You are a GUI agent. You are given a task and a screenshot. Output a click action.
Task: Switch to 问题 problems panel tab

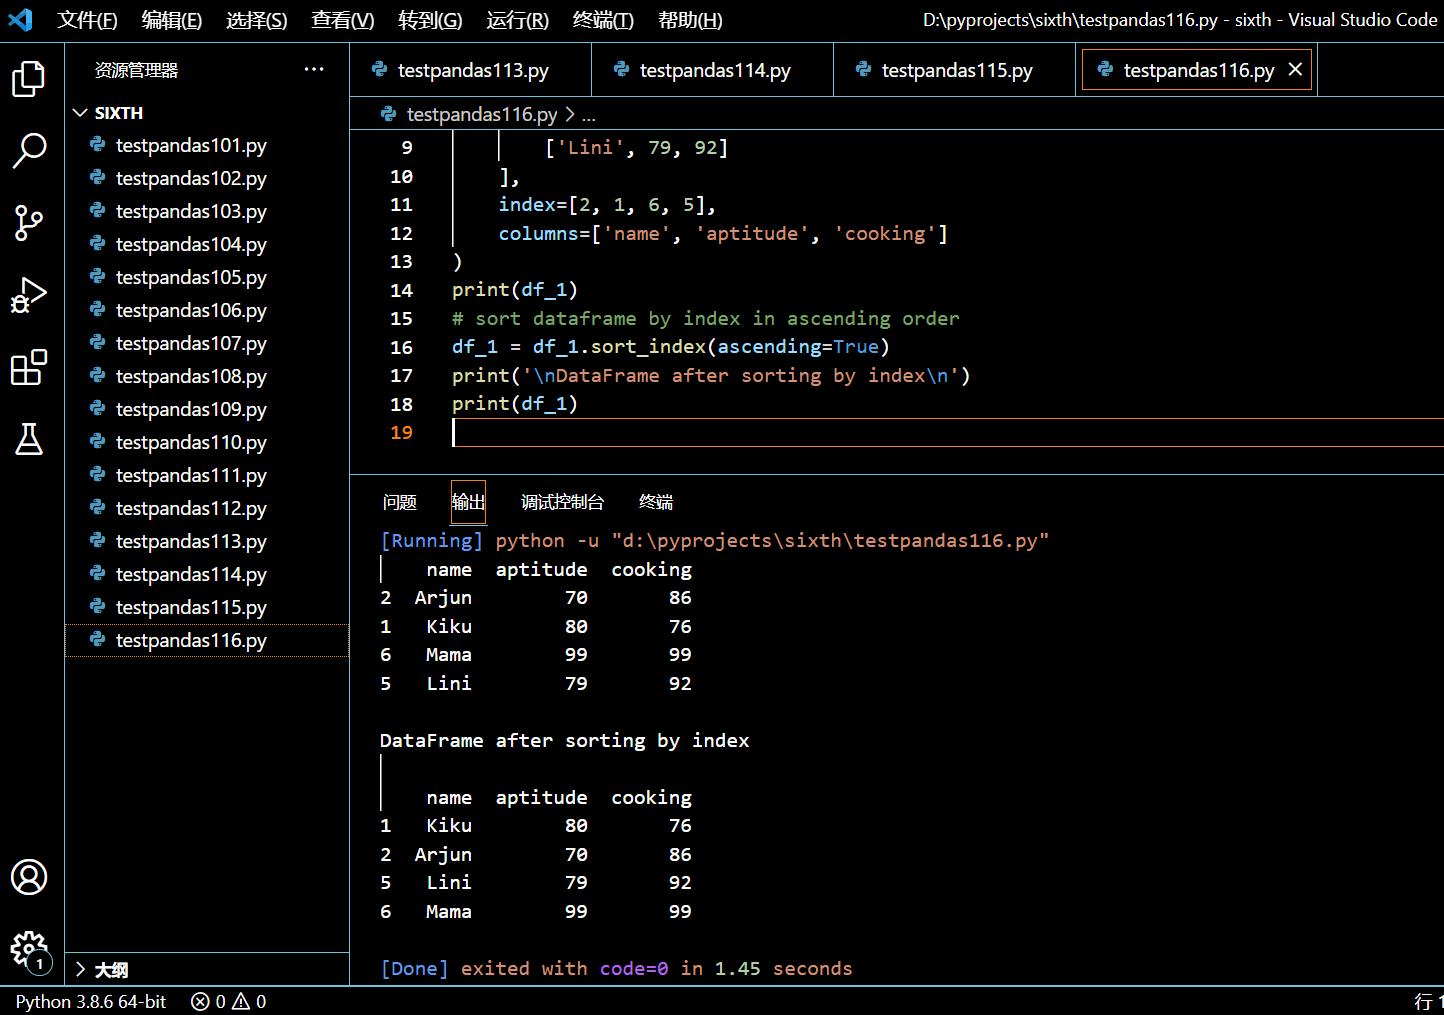(400, 502)
